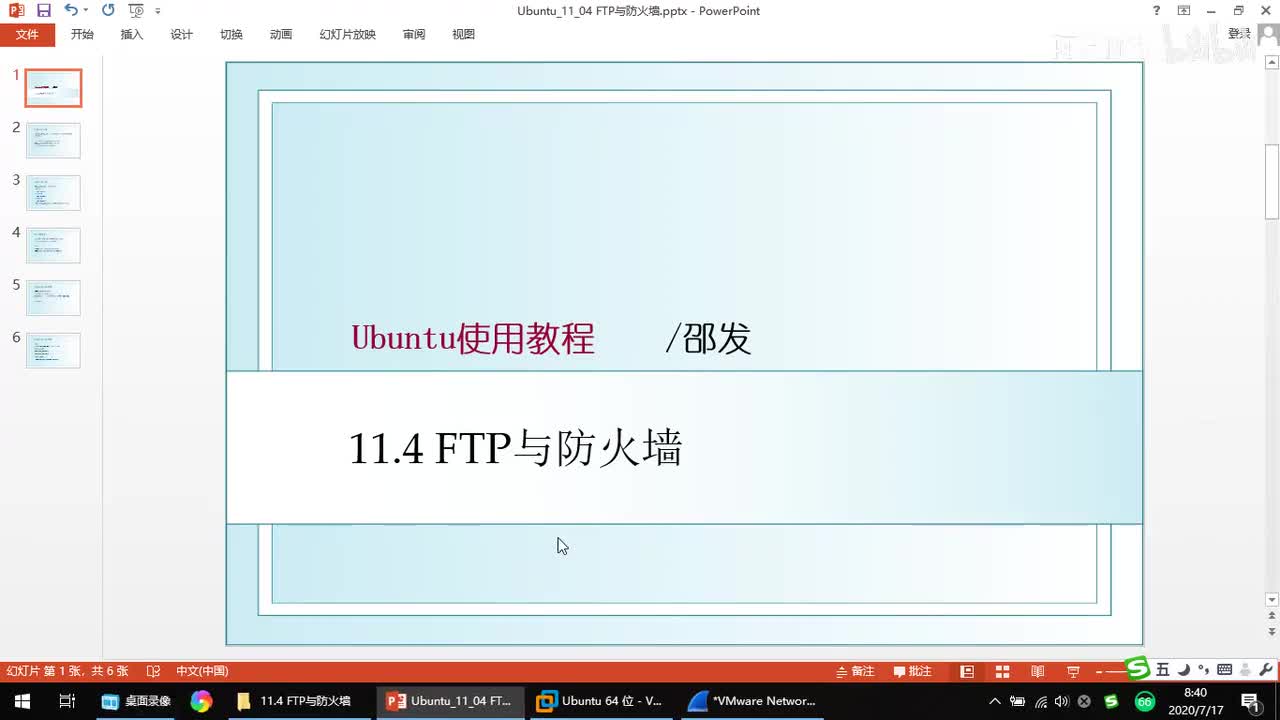Click the spell check icon in status bar
Image resolution: width=1280 pixels, height=720 pixels.
pos(153,671)
